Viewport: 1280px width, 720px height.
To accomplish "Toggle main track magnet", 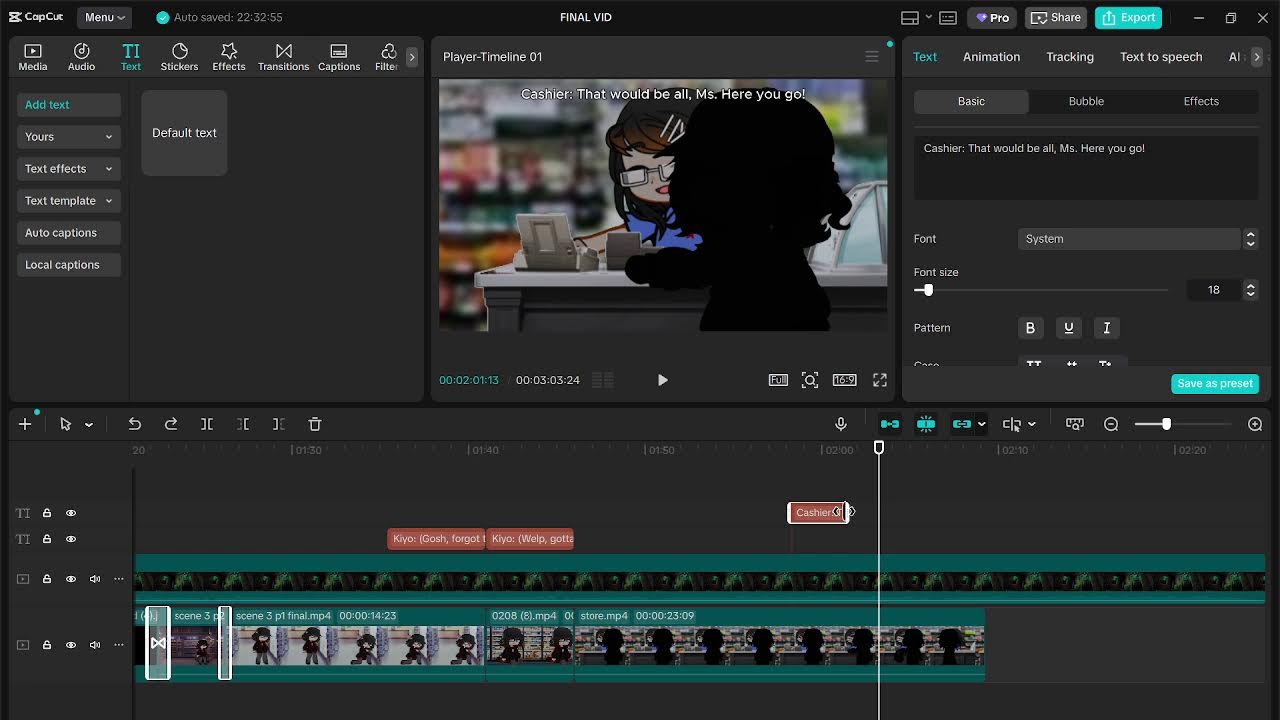I will click(x=890, y=424).
